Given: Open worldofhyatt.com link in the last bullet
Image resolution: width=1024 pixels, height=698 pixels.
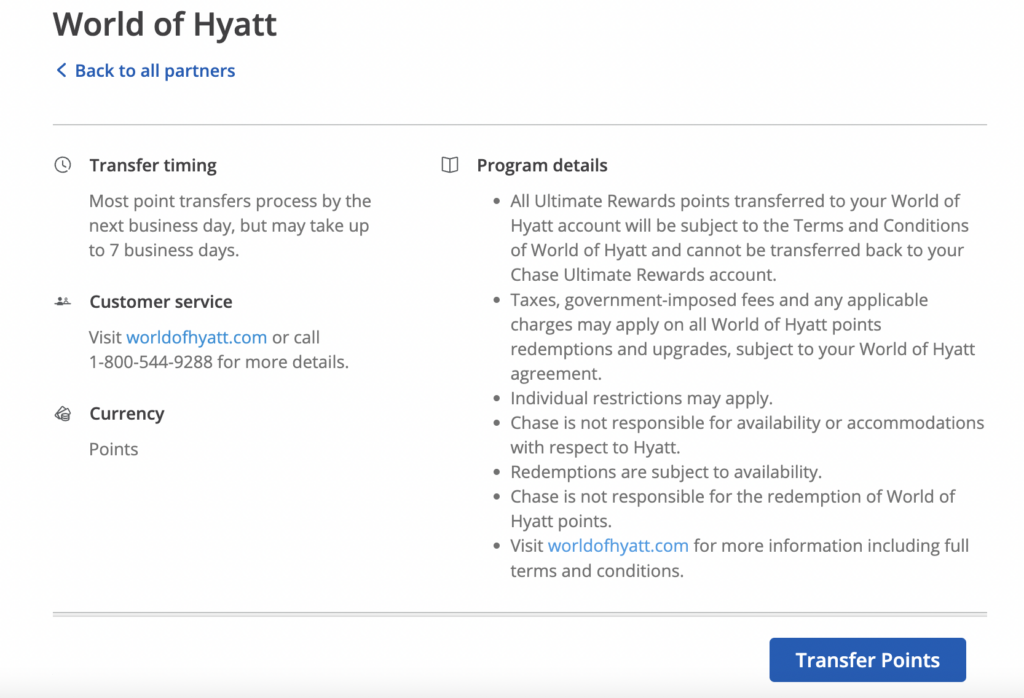Looking at the screenshot, I should (618, 545).
